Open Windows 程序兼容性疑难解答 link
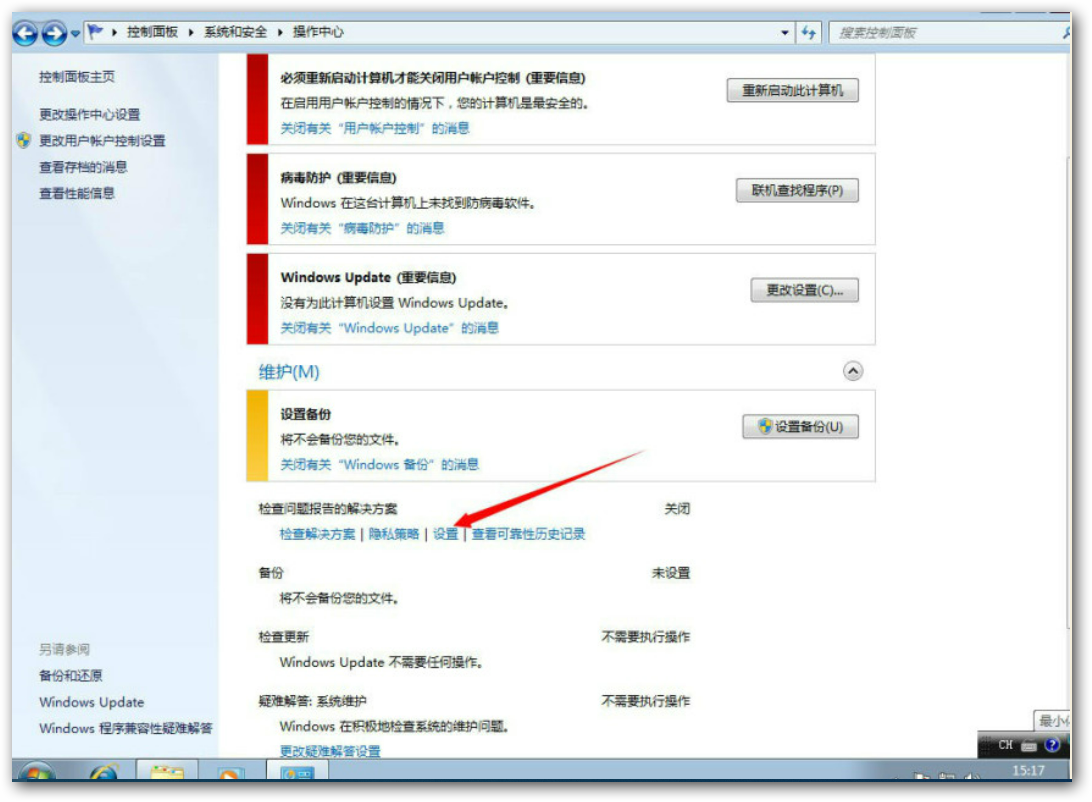The height and width of the screenshot is (802, 1092). [125, 728]
